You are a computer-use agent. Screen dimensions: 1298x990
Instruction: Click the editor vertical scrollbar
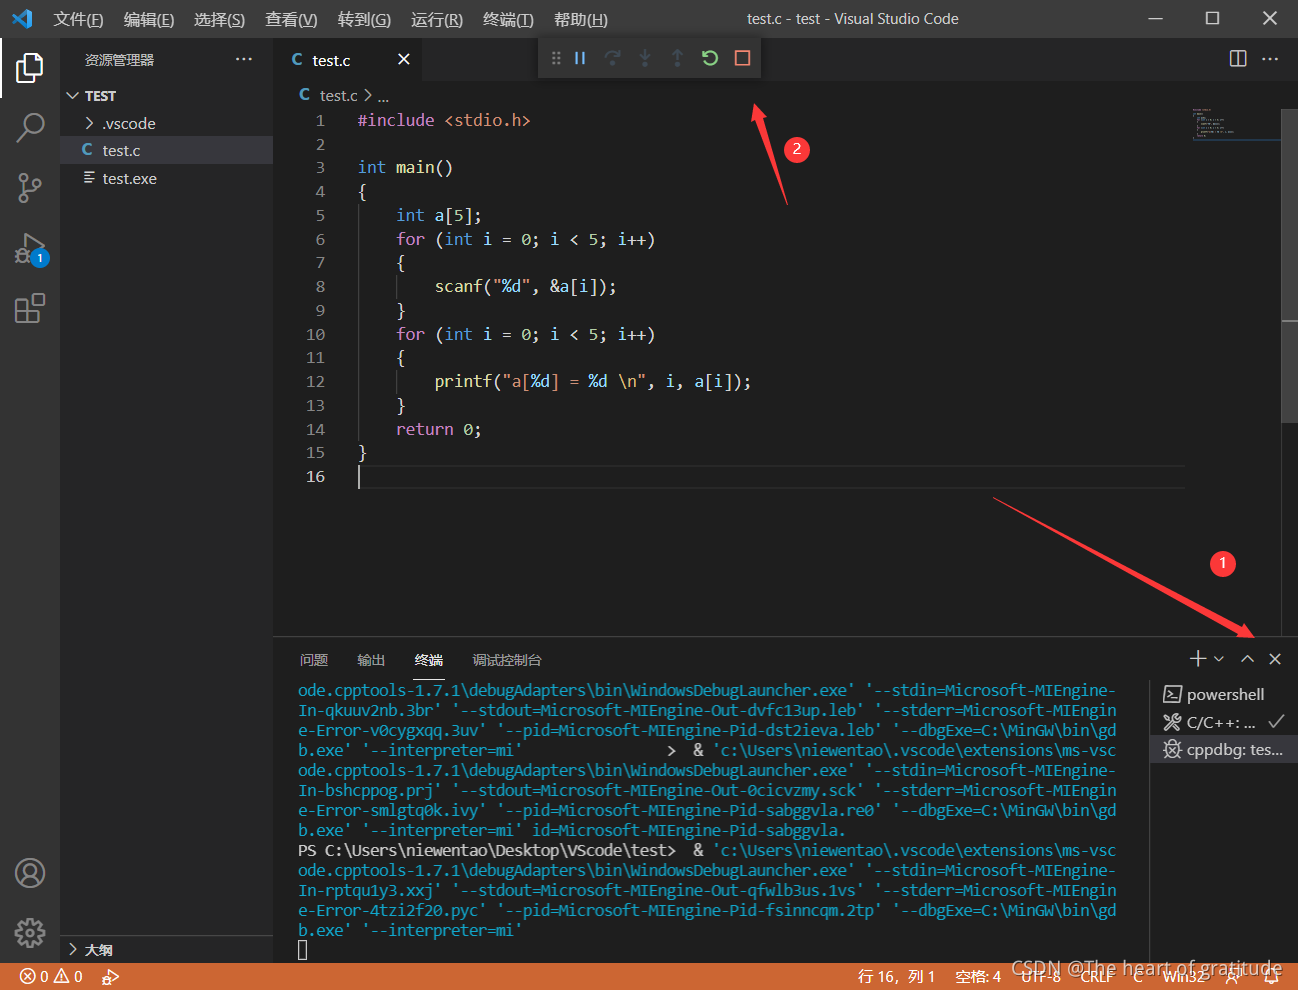click(x=1290, y=265)
